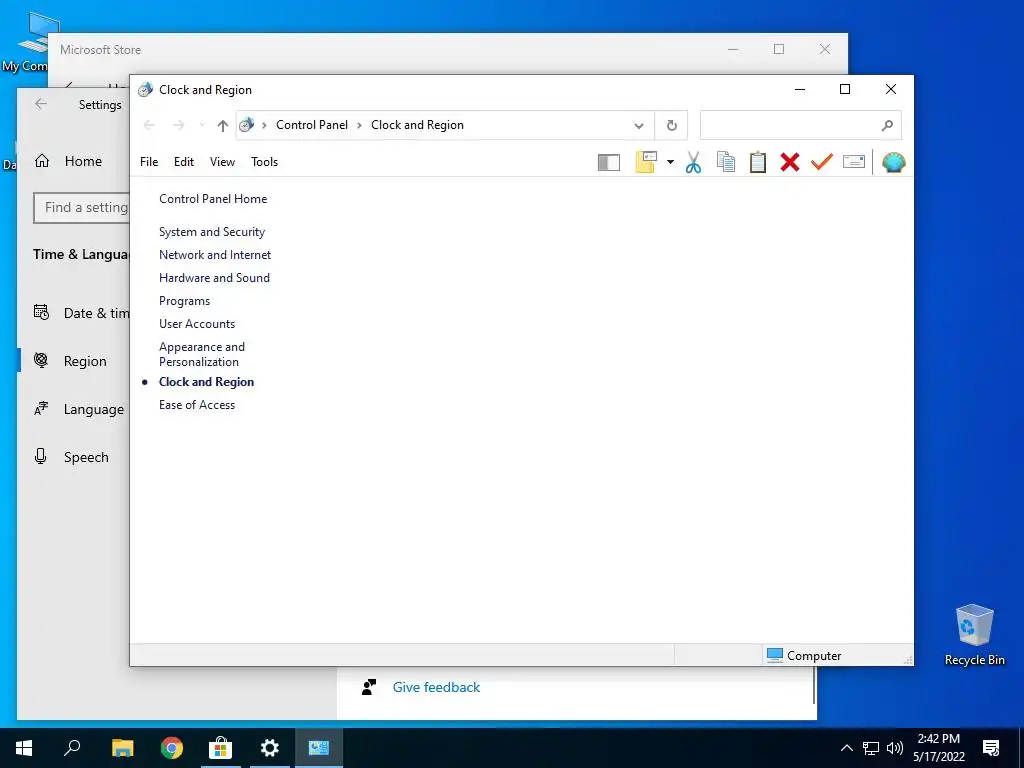Show hidden system tray icons
1024x768 pixels.
pos(846,748)
